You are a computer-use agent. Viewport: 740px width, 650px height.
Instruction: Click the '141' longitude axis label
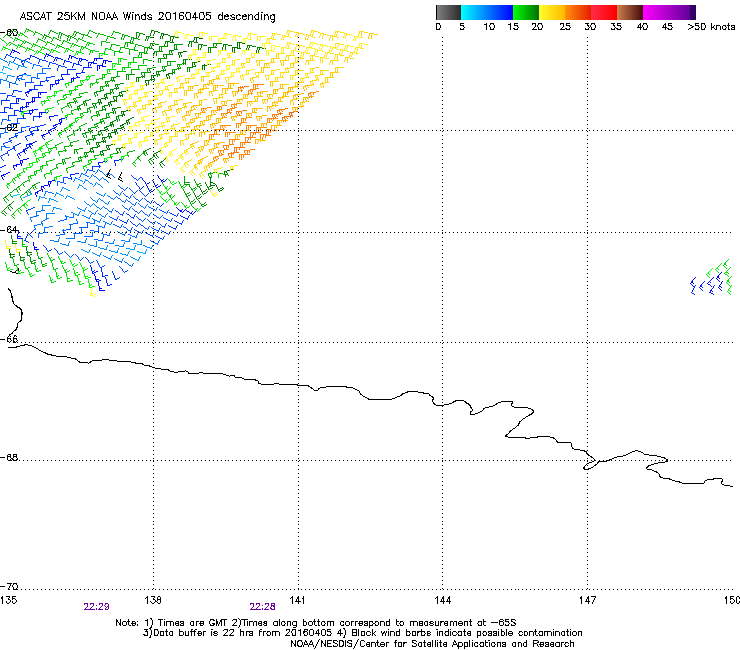tap(297, 600)
